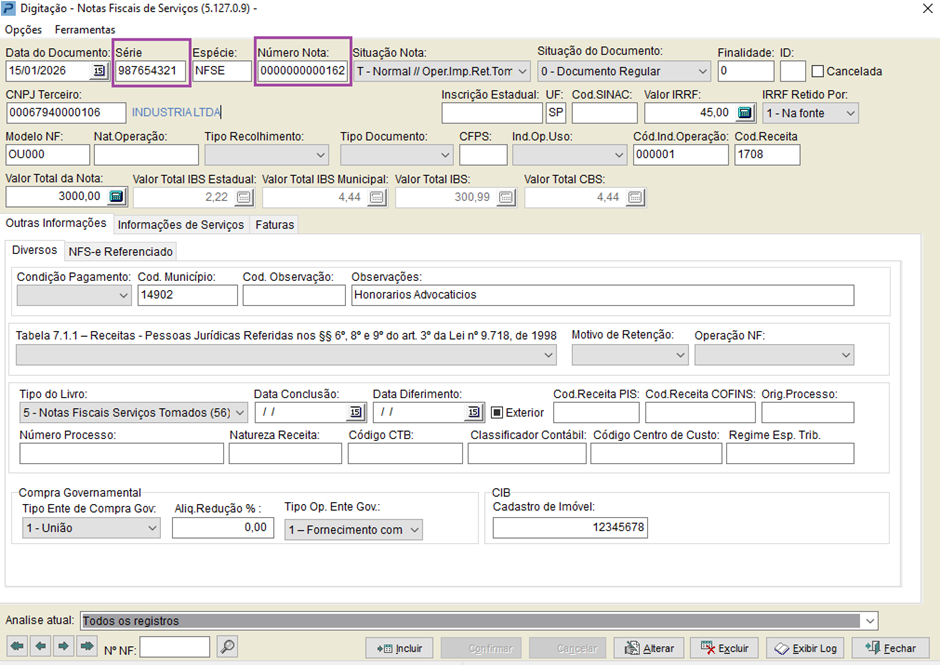Go to next record arrow
This screenshot has height=665, width=940.
tap(64, 646)
